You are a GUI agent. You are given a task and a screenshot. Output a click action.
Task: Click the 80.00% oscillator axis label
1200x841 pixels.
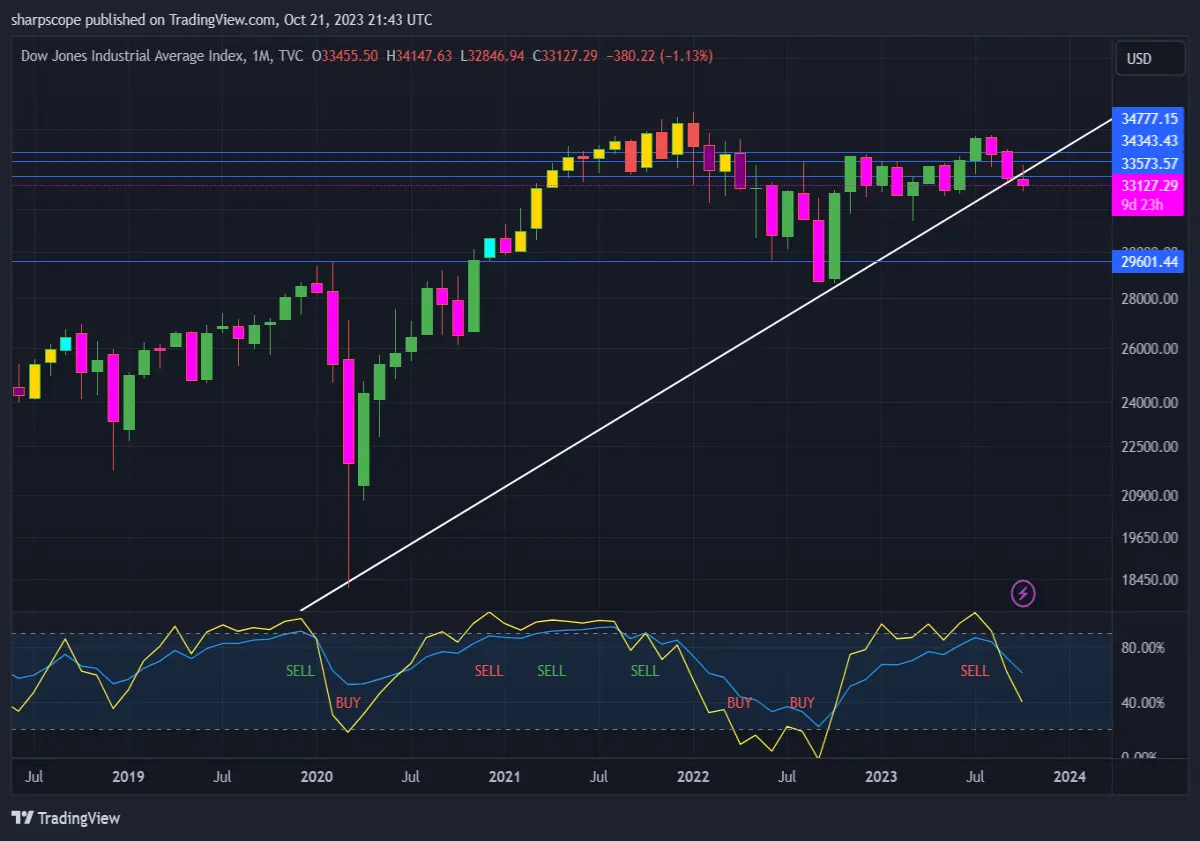tap(1143, 648)
